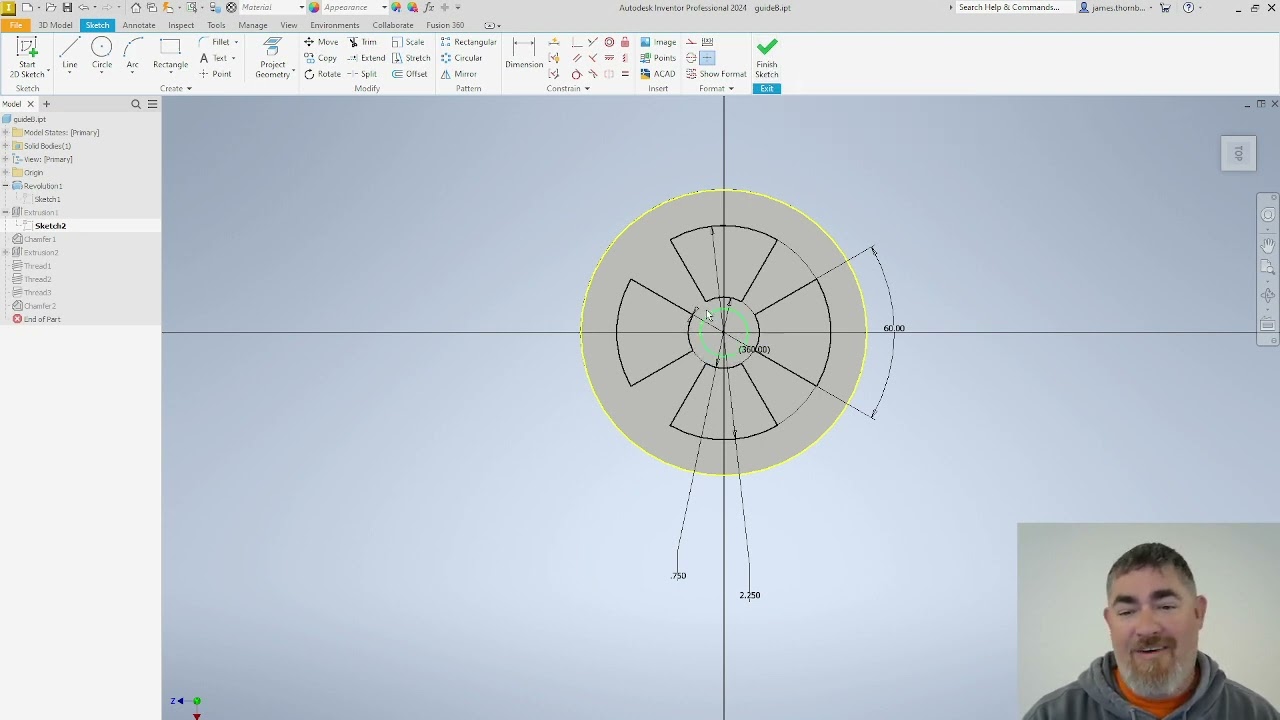Expand the Constrain panel dropdown
1280x720 pixels.
(x=568, y=89)
